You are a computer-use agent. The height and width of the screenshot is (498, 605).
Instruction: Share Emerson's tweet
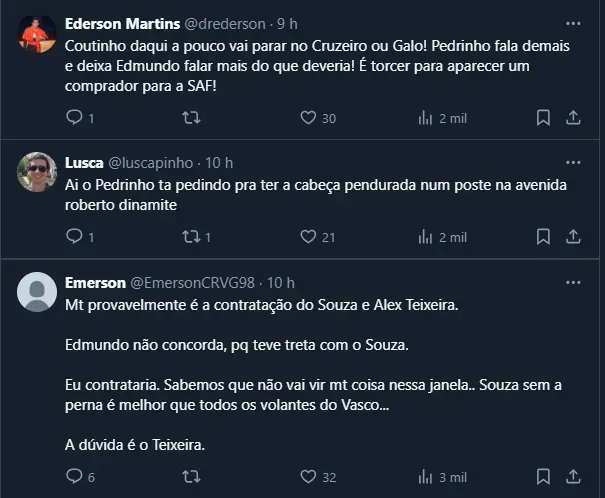574,477
